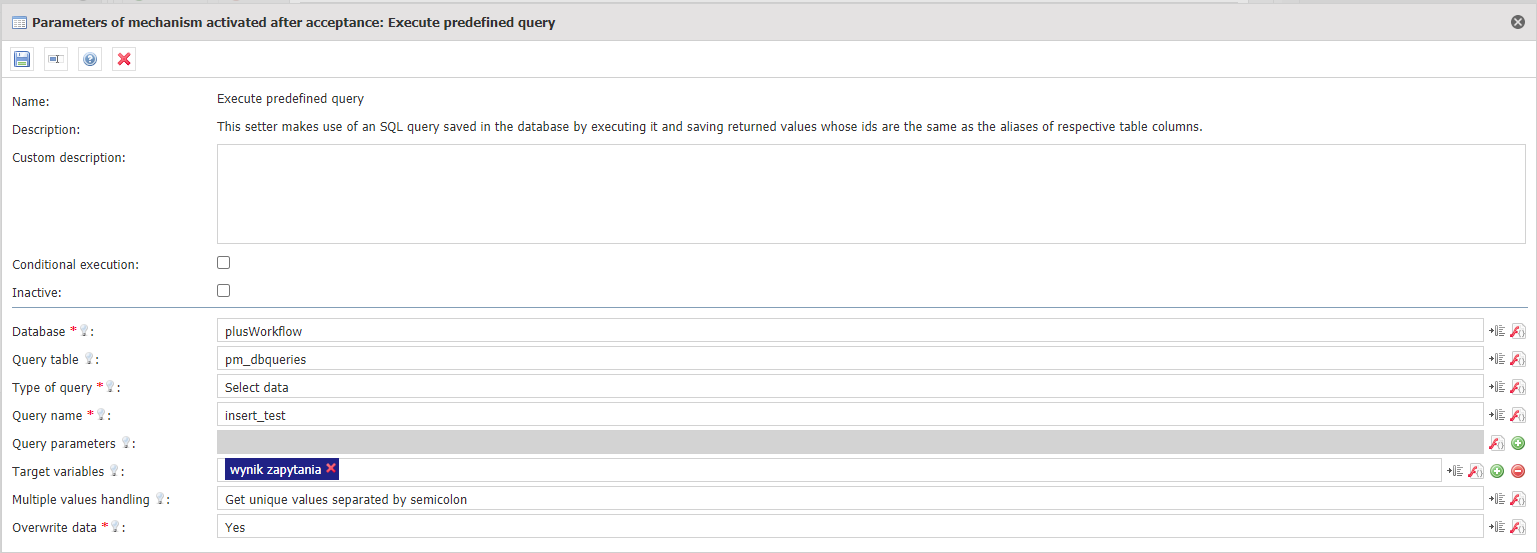Click into the Custom description text area
This screenshot has width=1537, height=553.
(871, 194)
